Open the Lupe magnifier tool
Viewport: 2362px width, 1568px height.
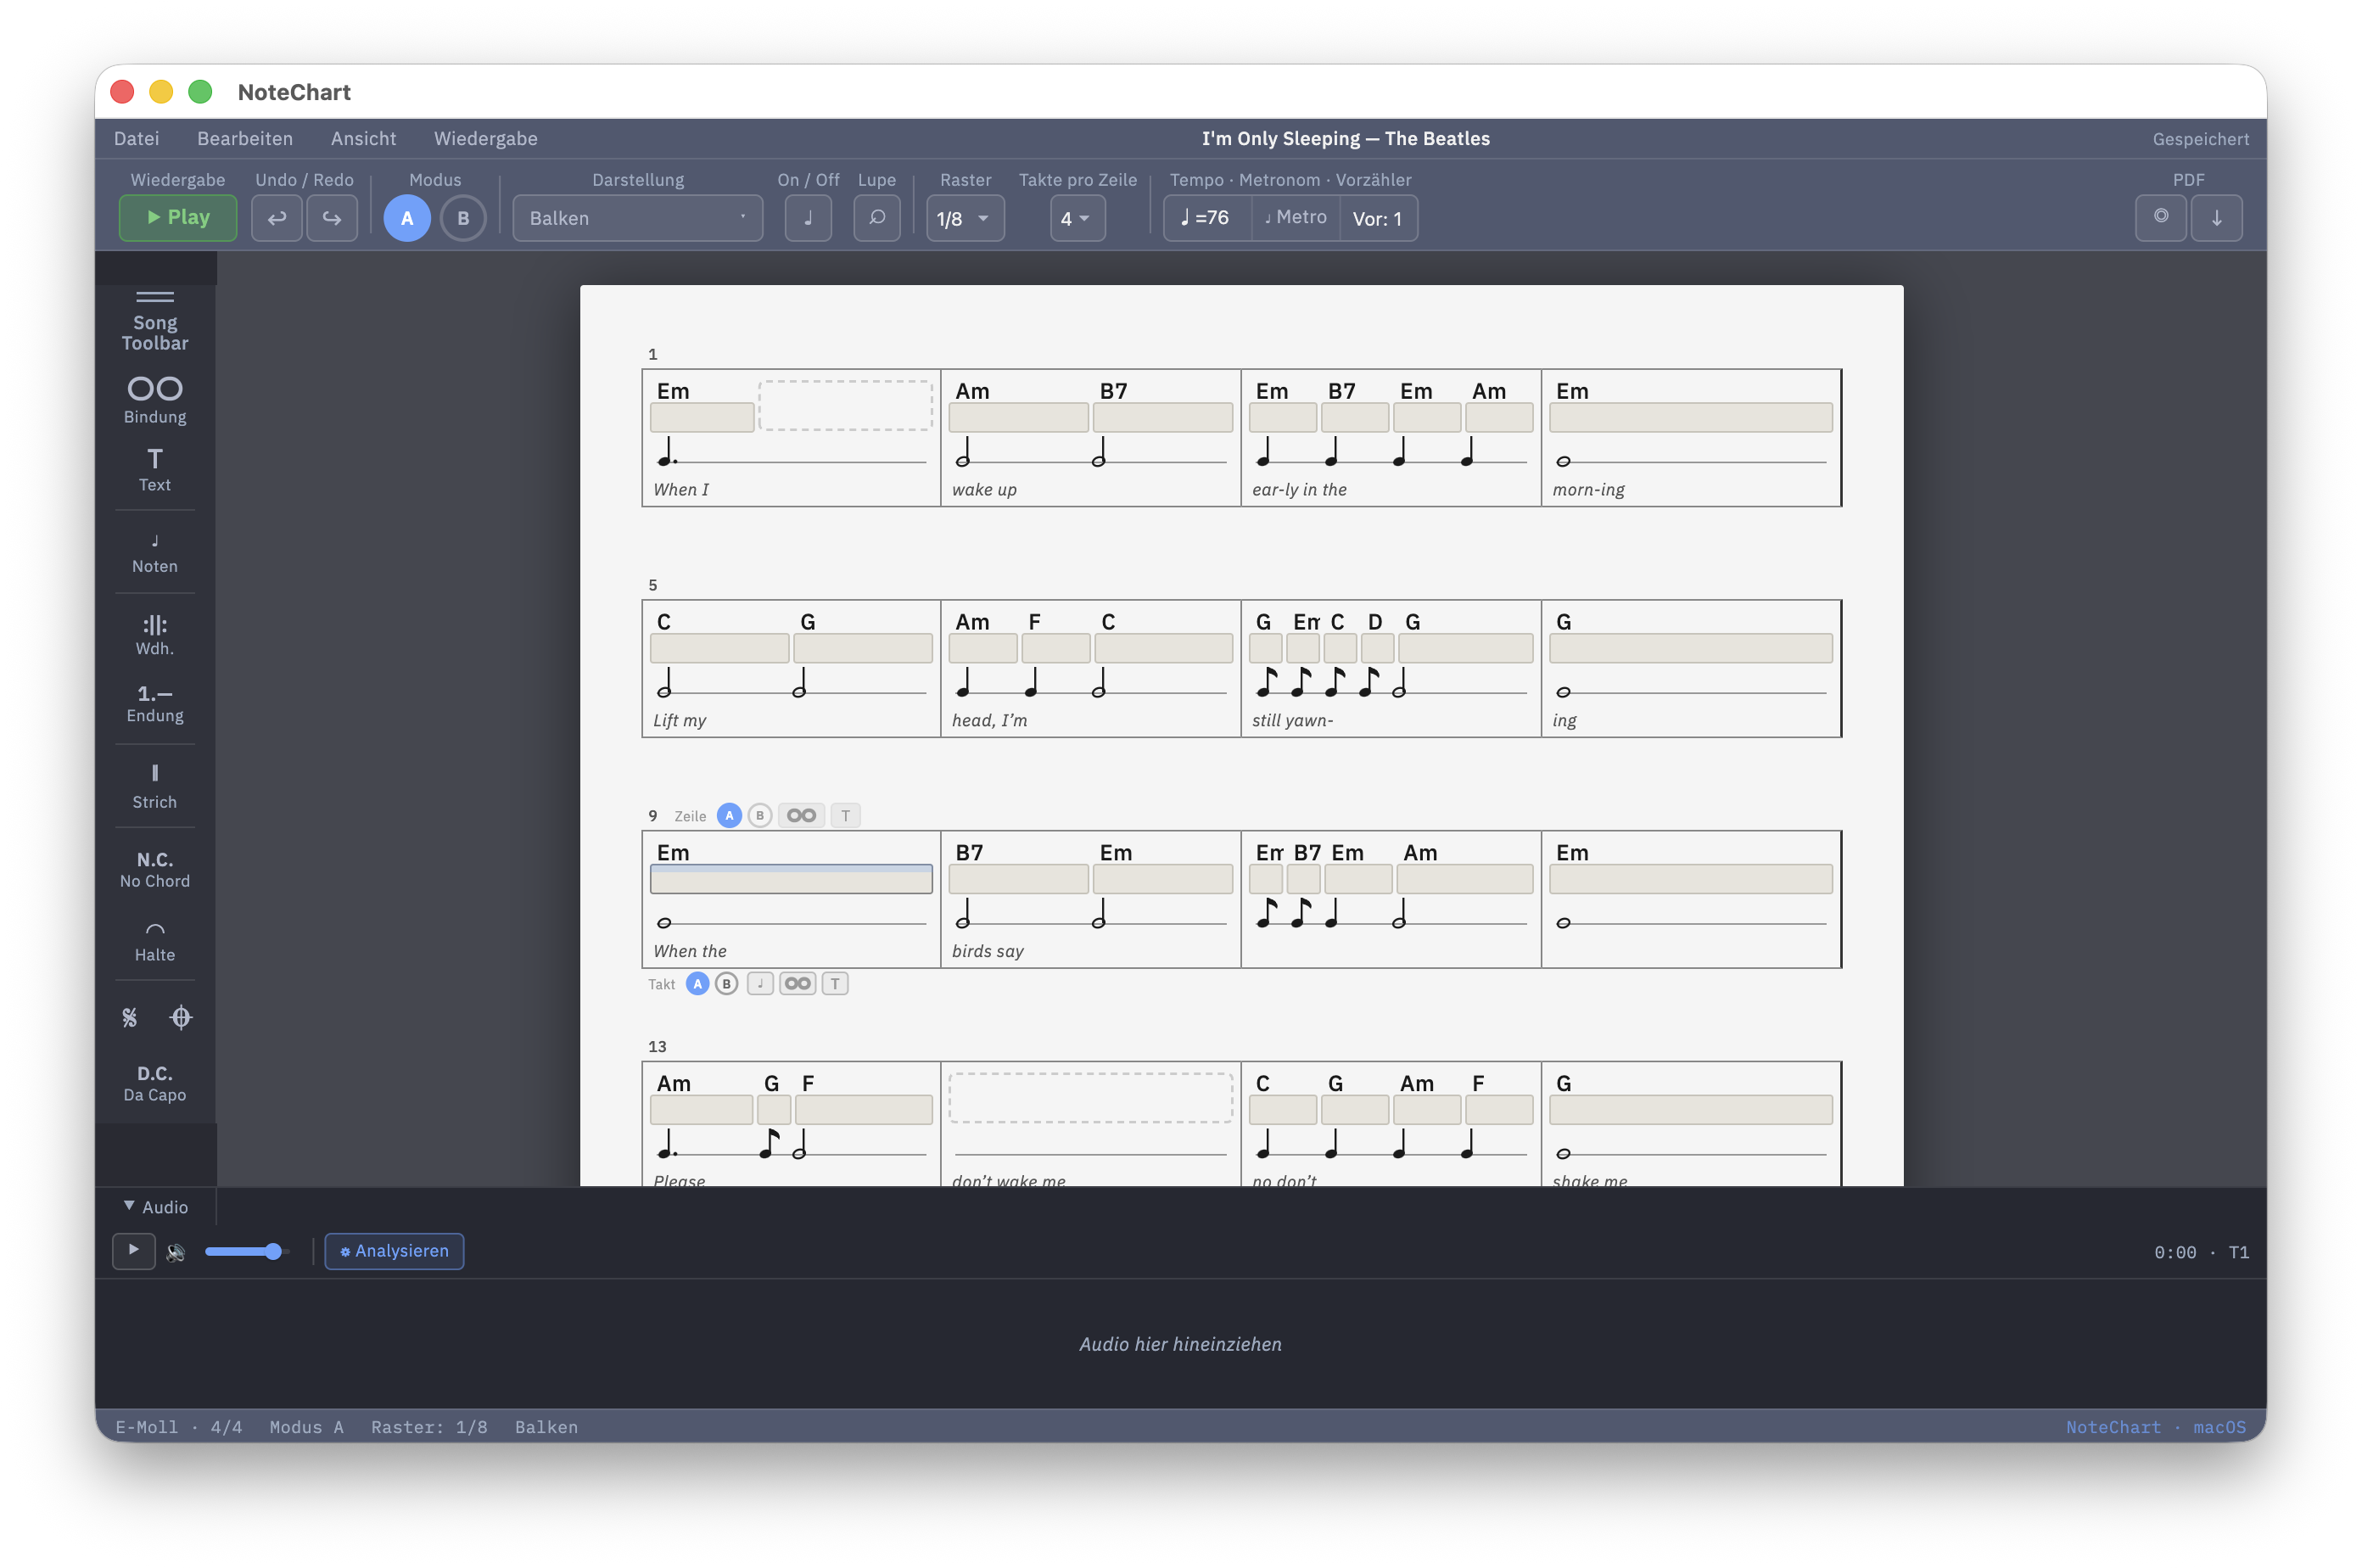pos(877,218)
